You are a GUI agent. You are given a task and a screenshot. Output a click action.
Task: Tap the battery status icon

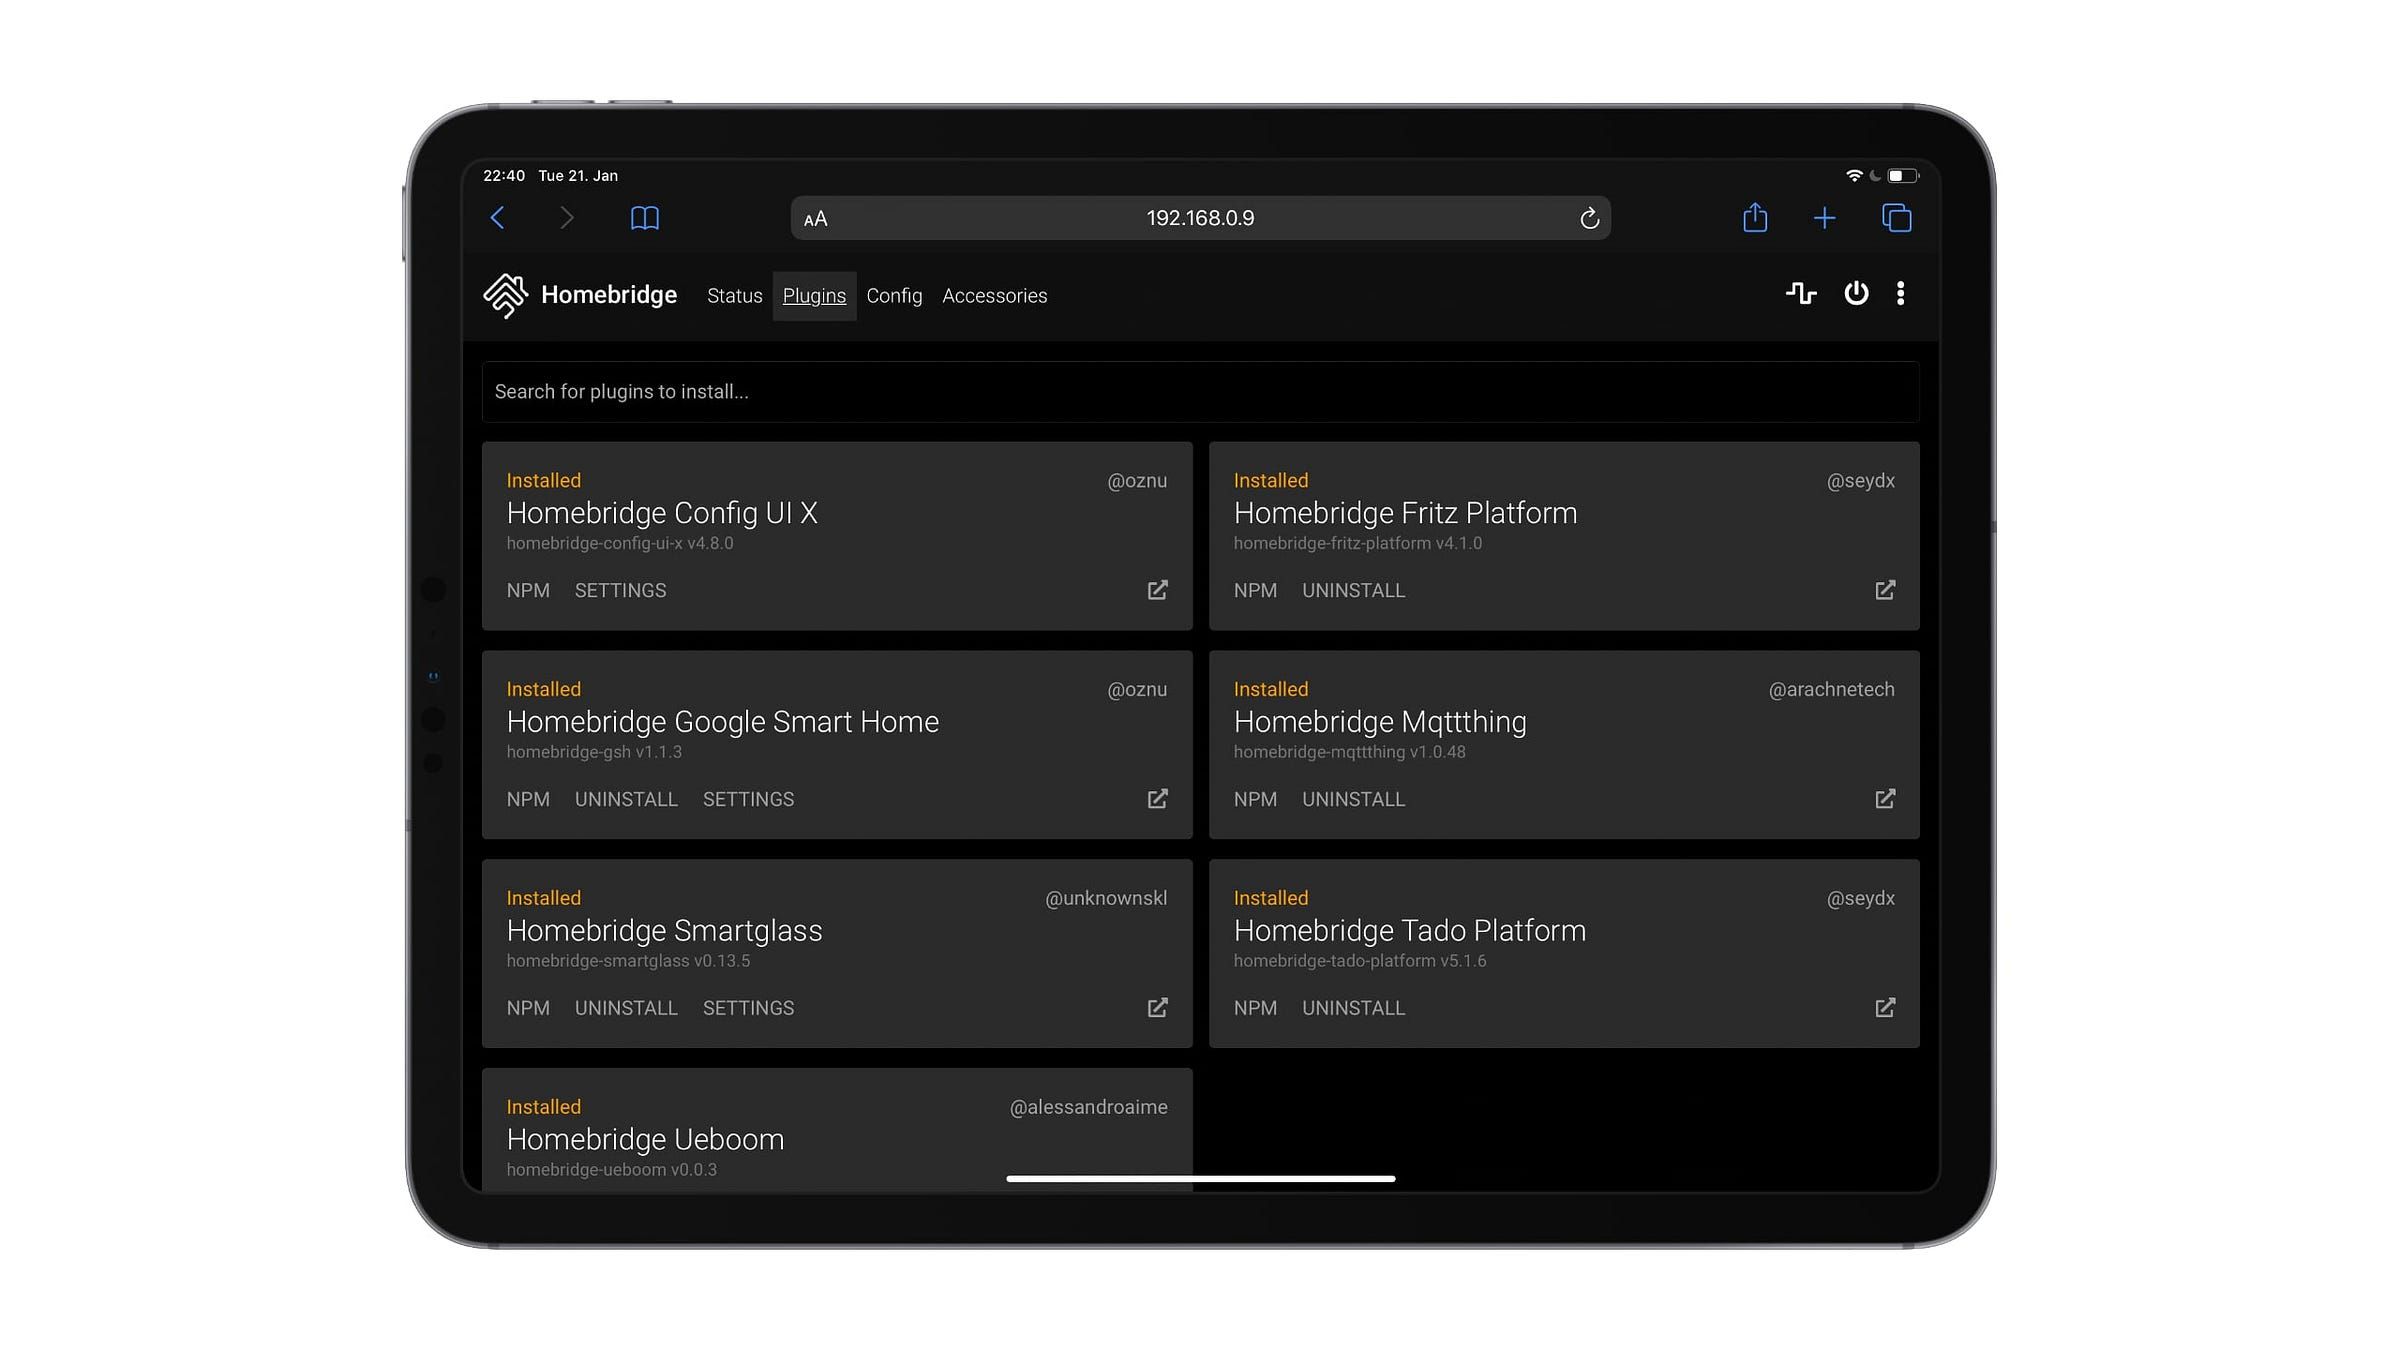pyautogui.click(x=1903, y=176)
